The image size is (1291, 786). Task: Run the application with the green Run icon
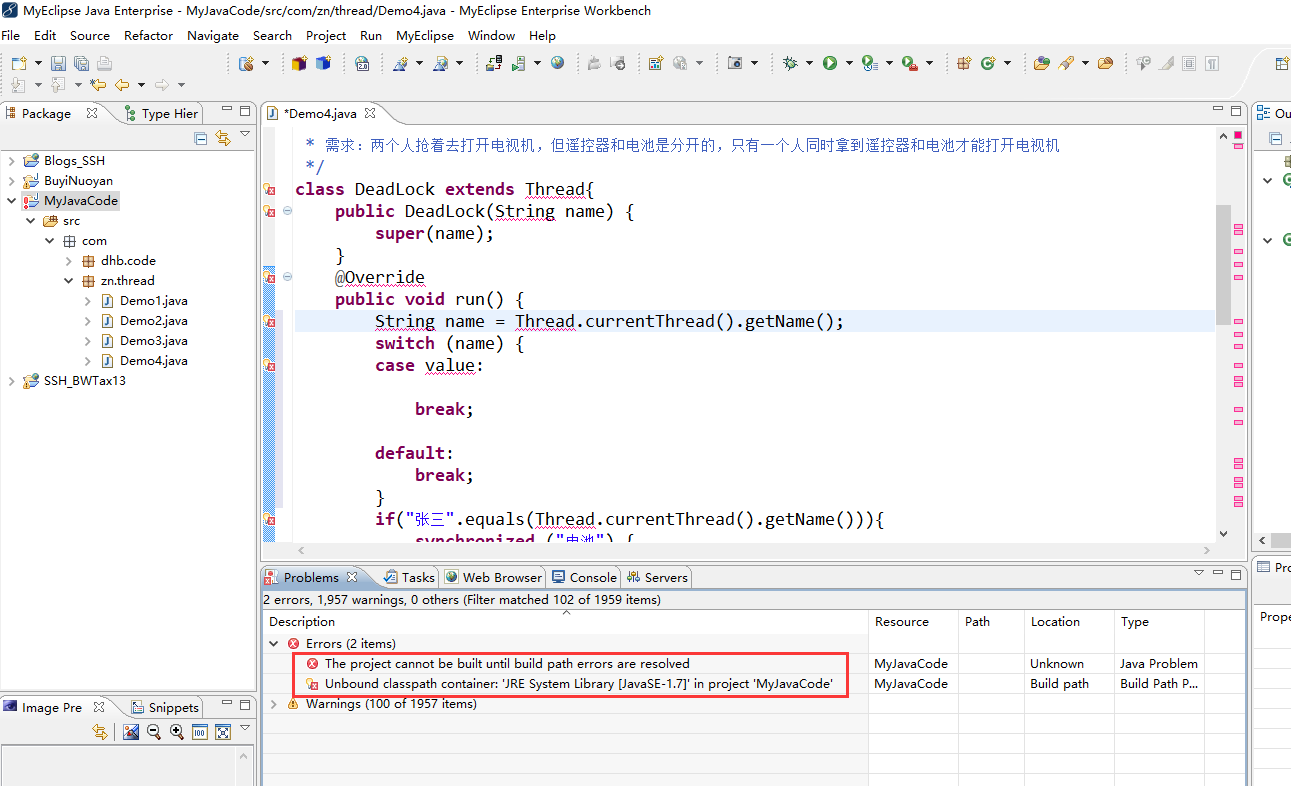coord(830,62)
